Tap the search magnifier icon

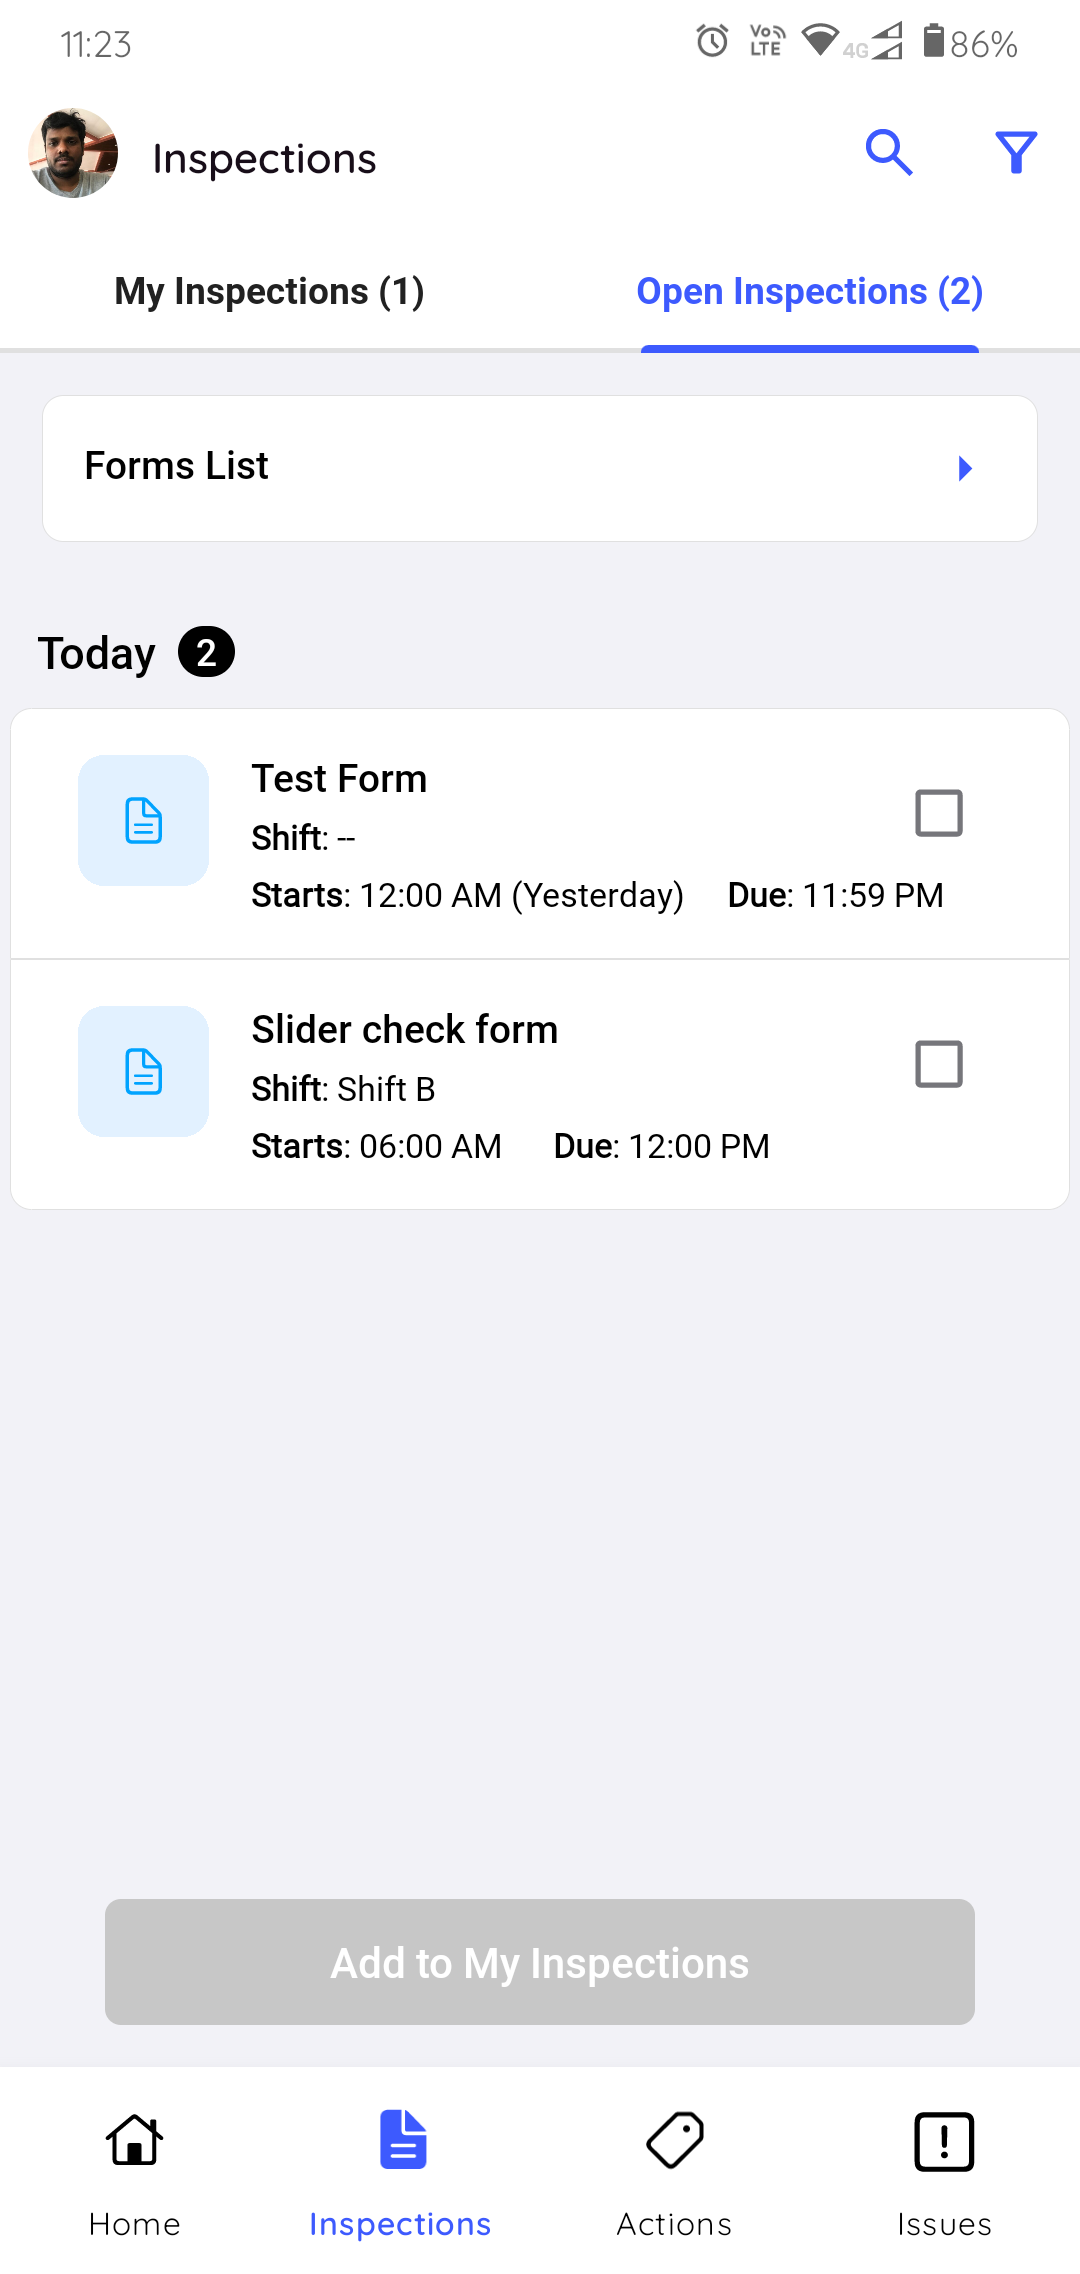(x=888, y=153)
